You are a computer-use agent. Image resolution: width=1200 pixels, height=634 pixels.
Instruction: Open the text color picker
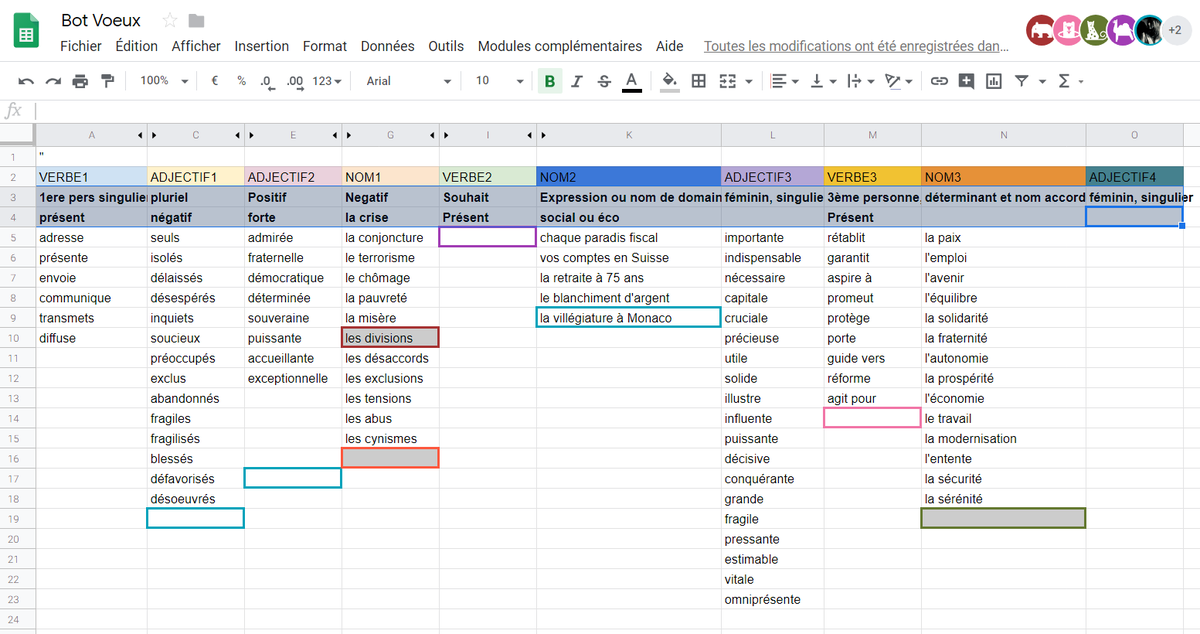(x=631, y=81)
